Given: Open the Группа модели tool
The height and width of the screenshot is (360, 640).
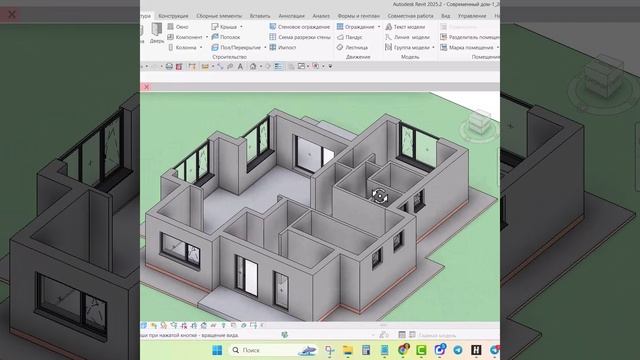Looking at the screenshot, I should click(407, 47).
